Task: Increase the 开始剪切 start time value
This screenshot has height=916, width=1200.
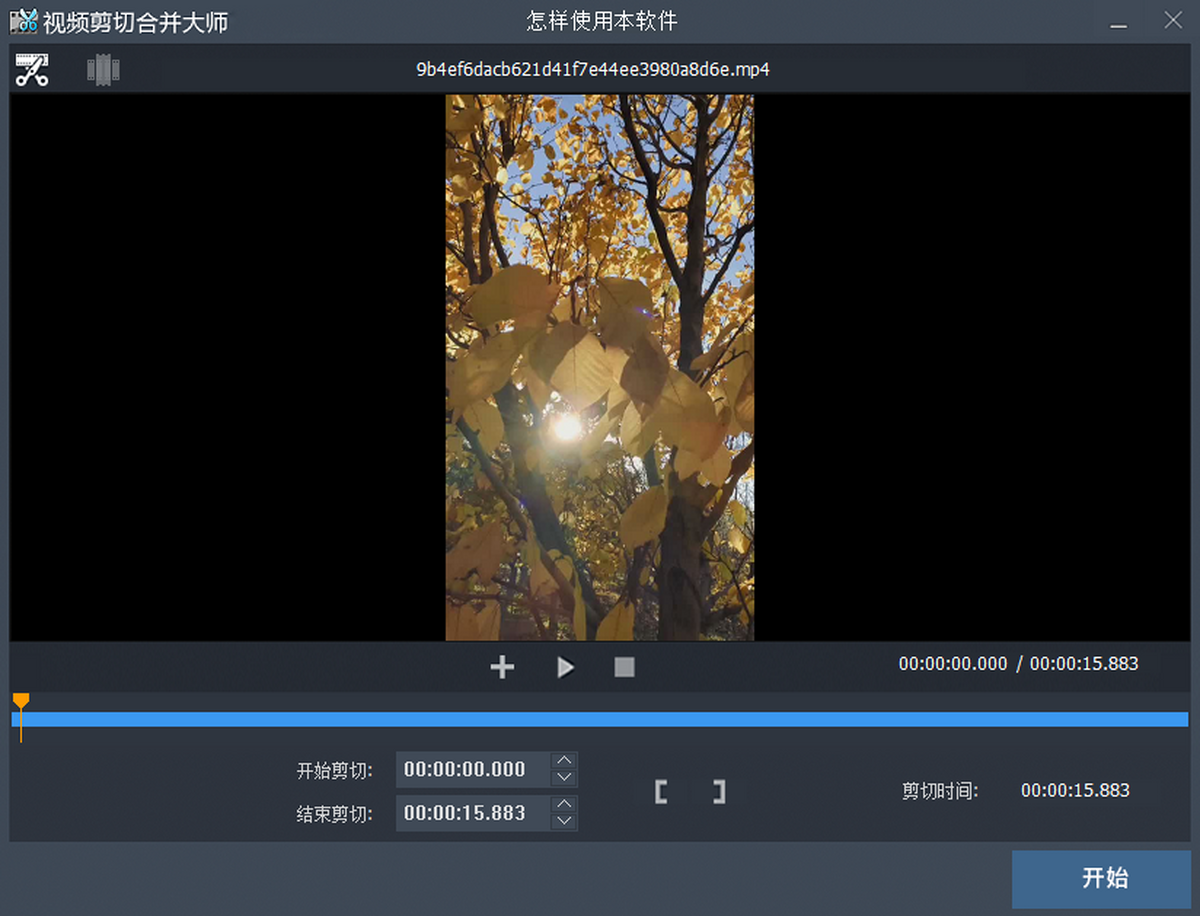Action: click(564, 761)
